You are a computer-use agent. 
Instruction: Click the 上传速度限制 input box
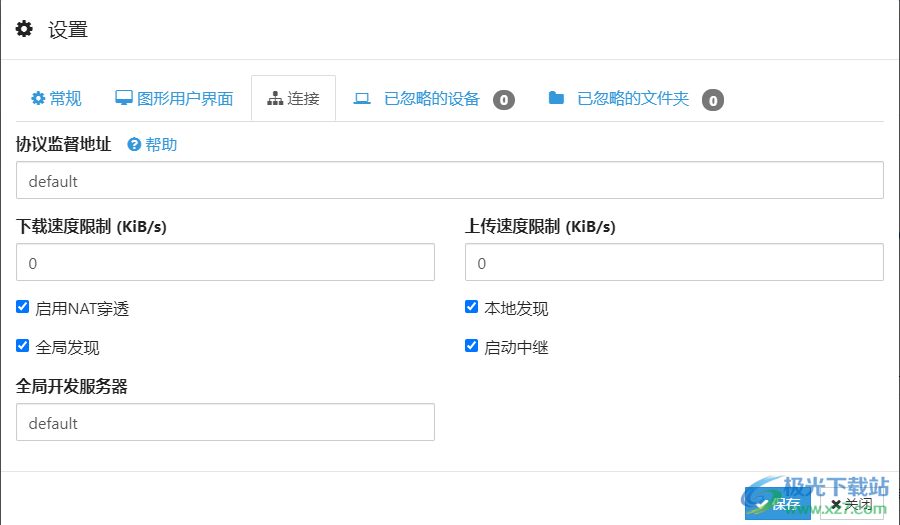pyautogui.click(x=674, y=262)
